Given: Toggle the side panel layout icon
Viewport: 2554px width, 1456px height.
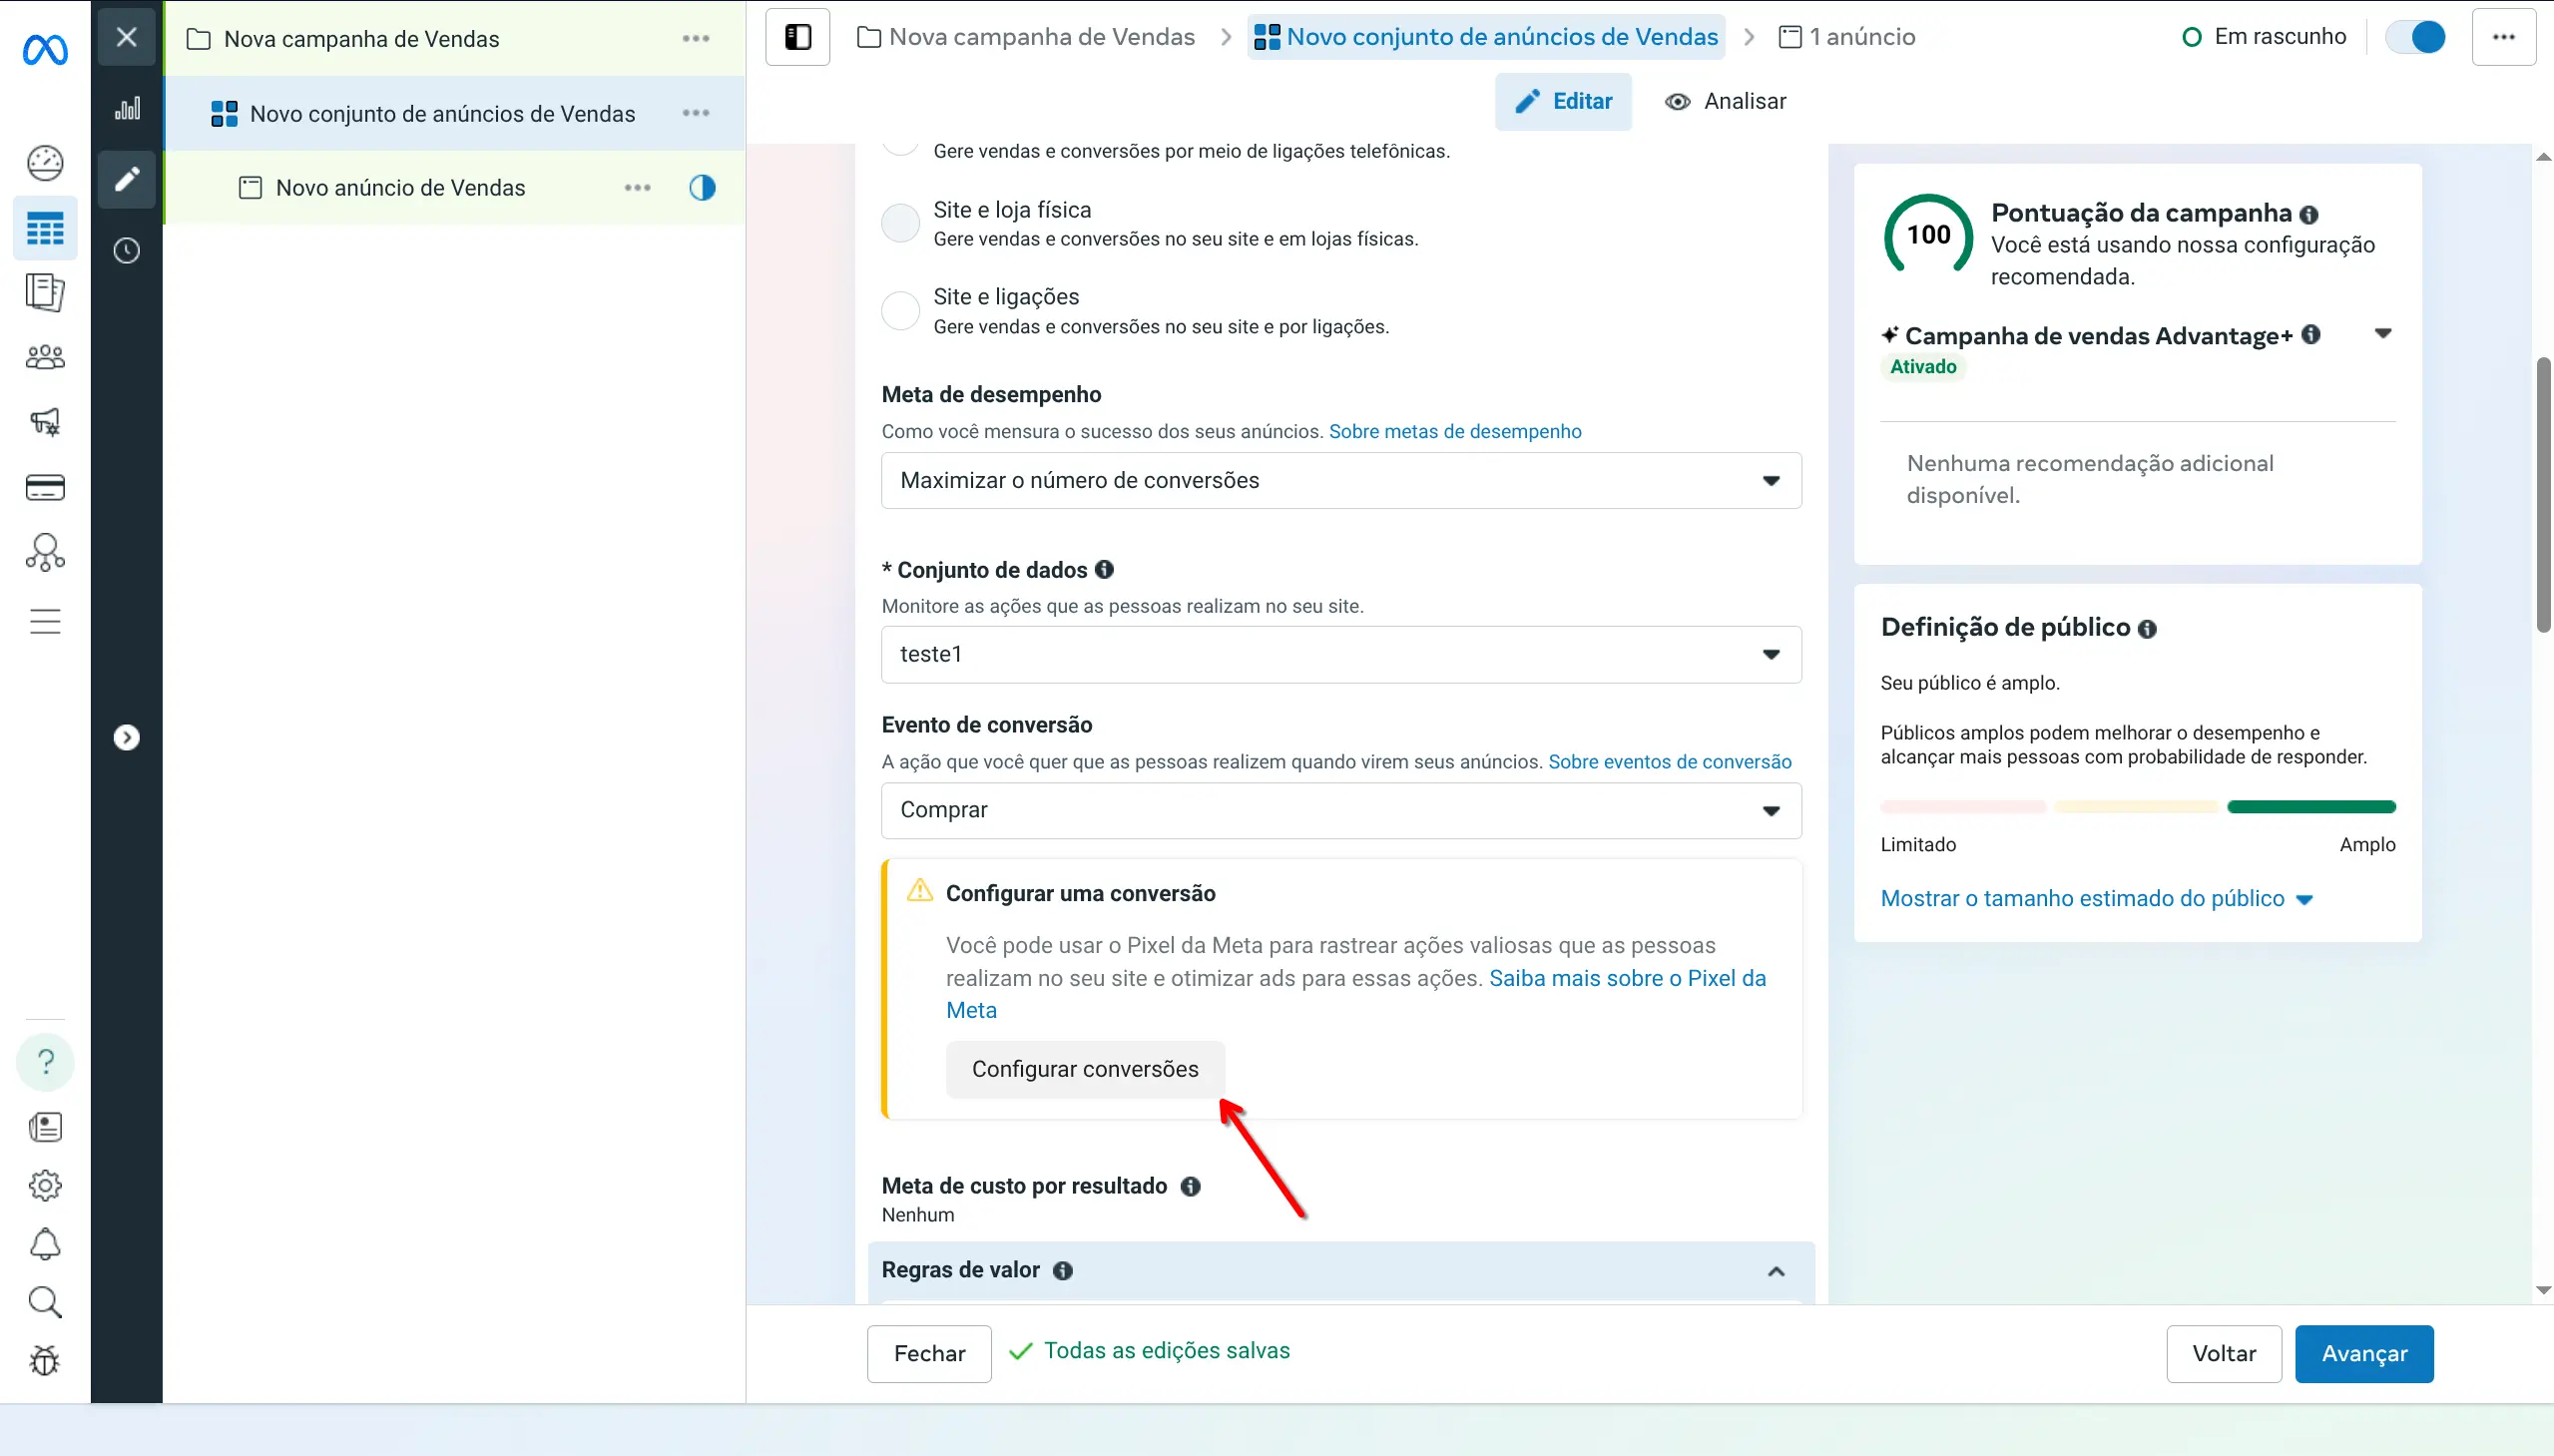Looking at the screenshot, I should tap(798, 37).
